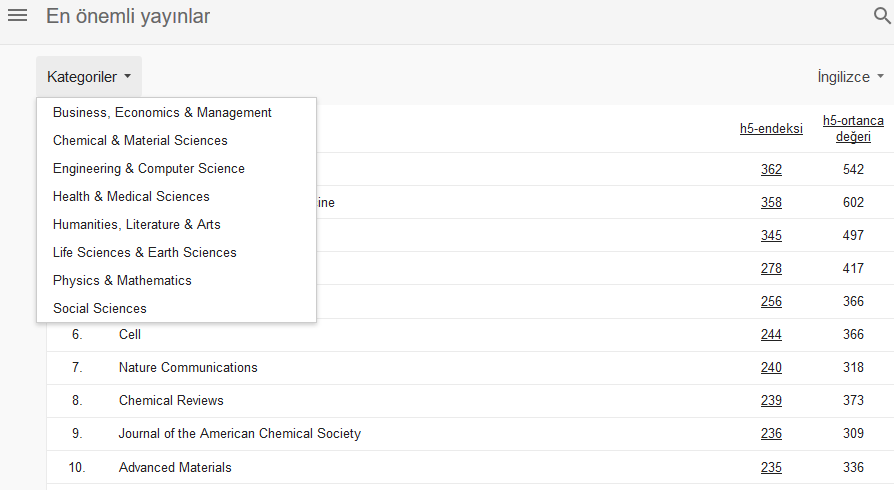The image size is (894, 490).
Task: Open the İngilizce language dropdown
Action: click(x=850, y=77)
